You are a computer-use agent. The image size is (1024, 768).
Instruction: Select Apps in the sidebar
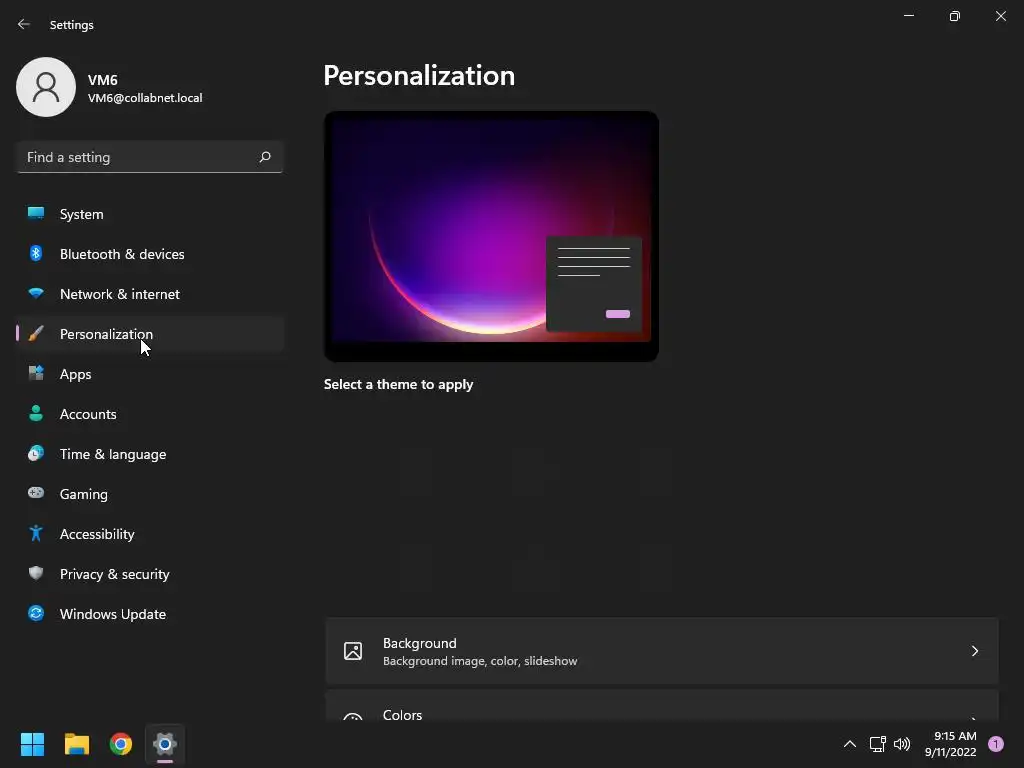point(150,374)
